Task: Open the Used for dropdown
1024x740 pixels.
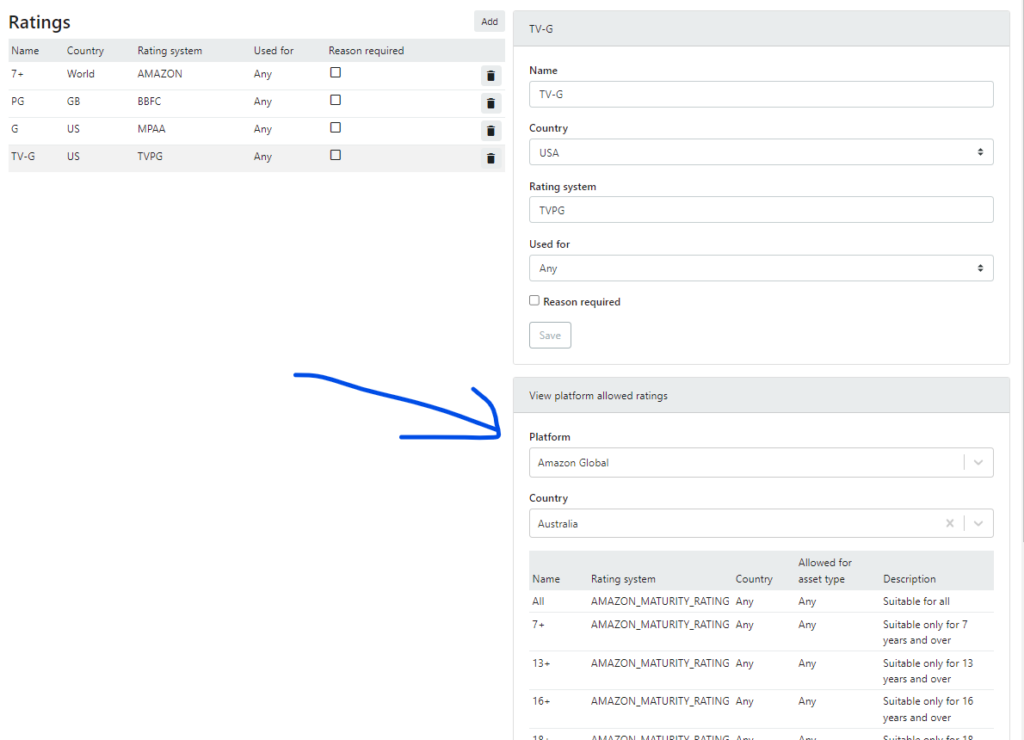Action: tap(760, 268)
